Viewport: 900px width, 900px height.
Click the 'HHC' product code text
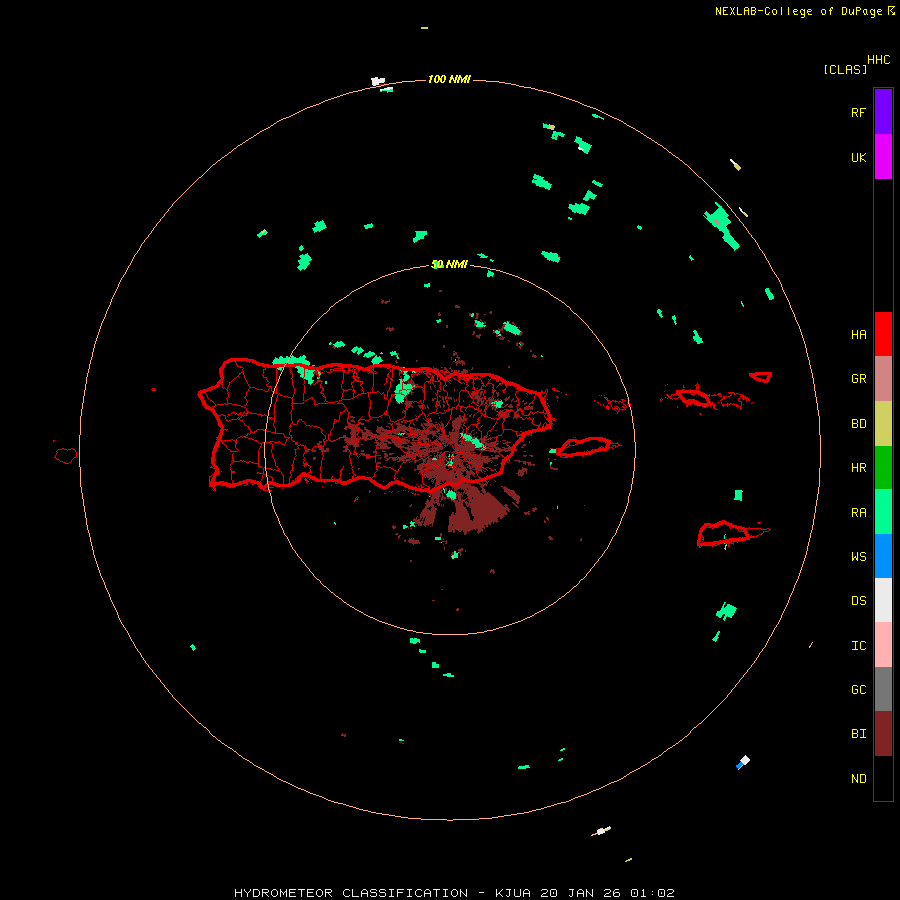tap(878, 60)
